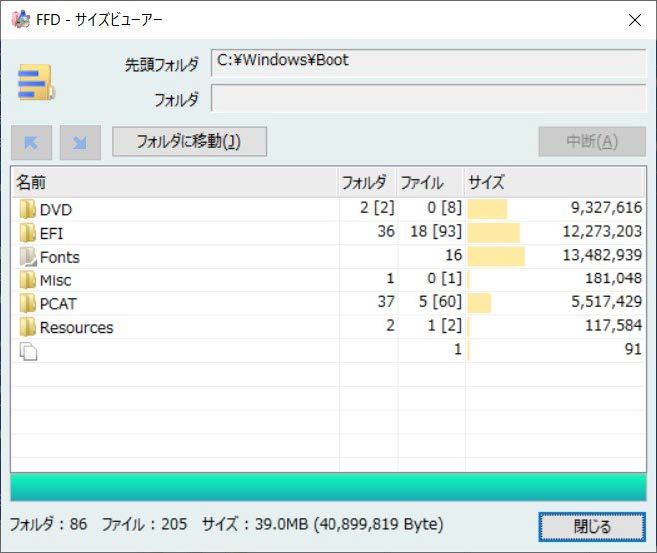The width and height of the screenshot is (657, 553).
Task: Click file count 0 [8] in DVD row
Action: pyautogui.click(x=445, y=207)
